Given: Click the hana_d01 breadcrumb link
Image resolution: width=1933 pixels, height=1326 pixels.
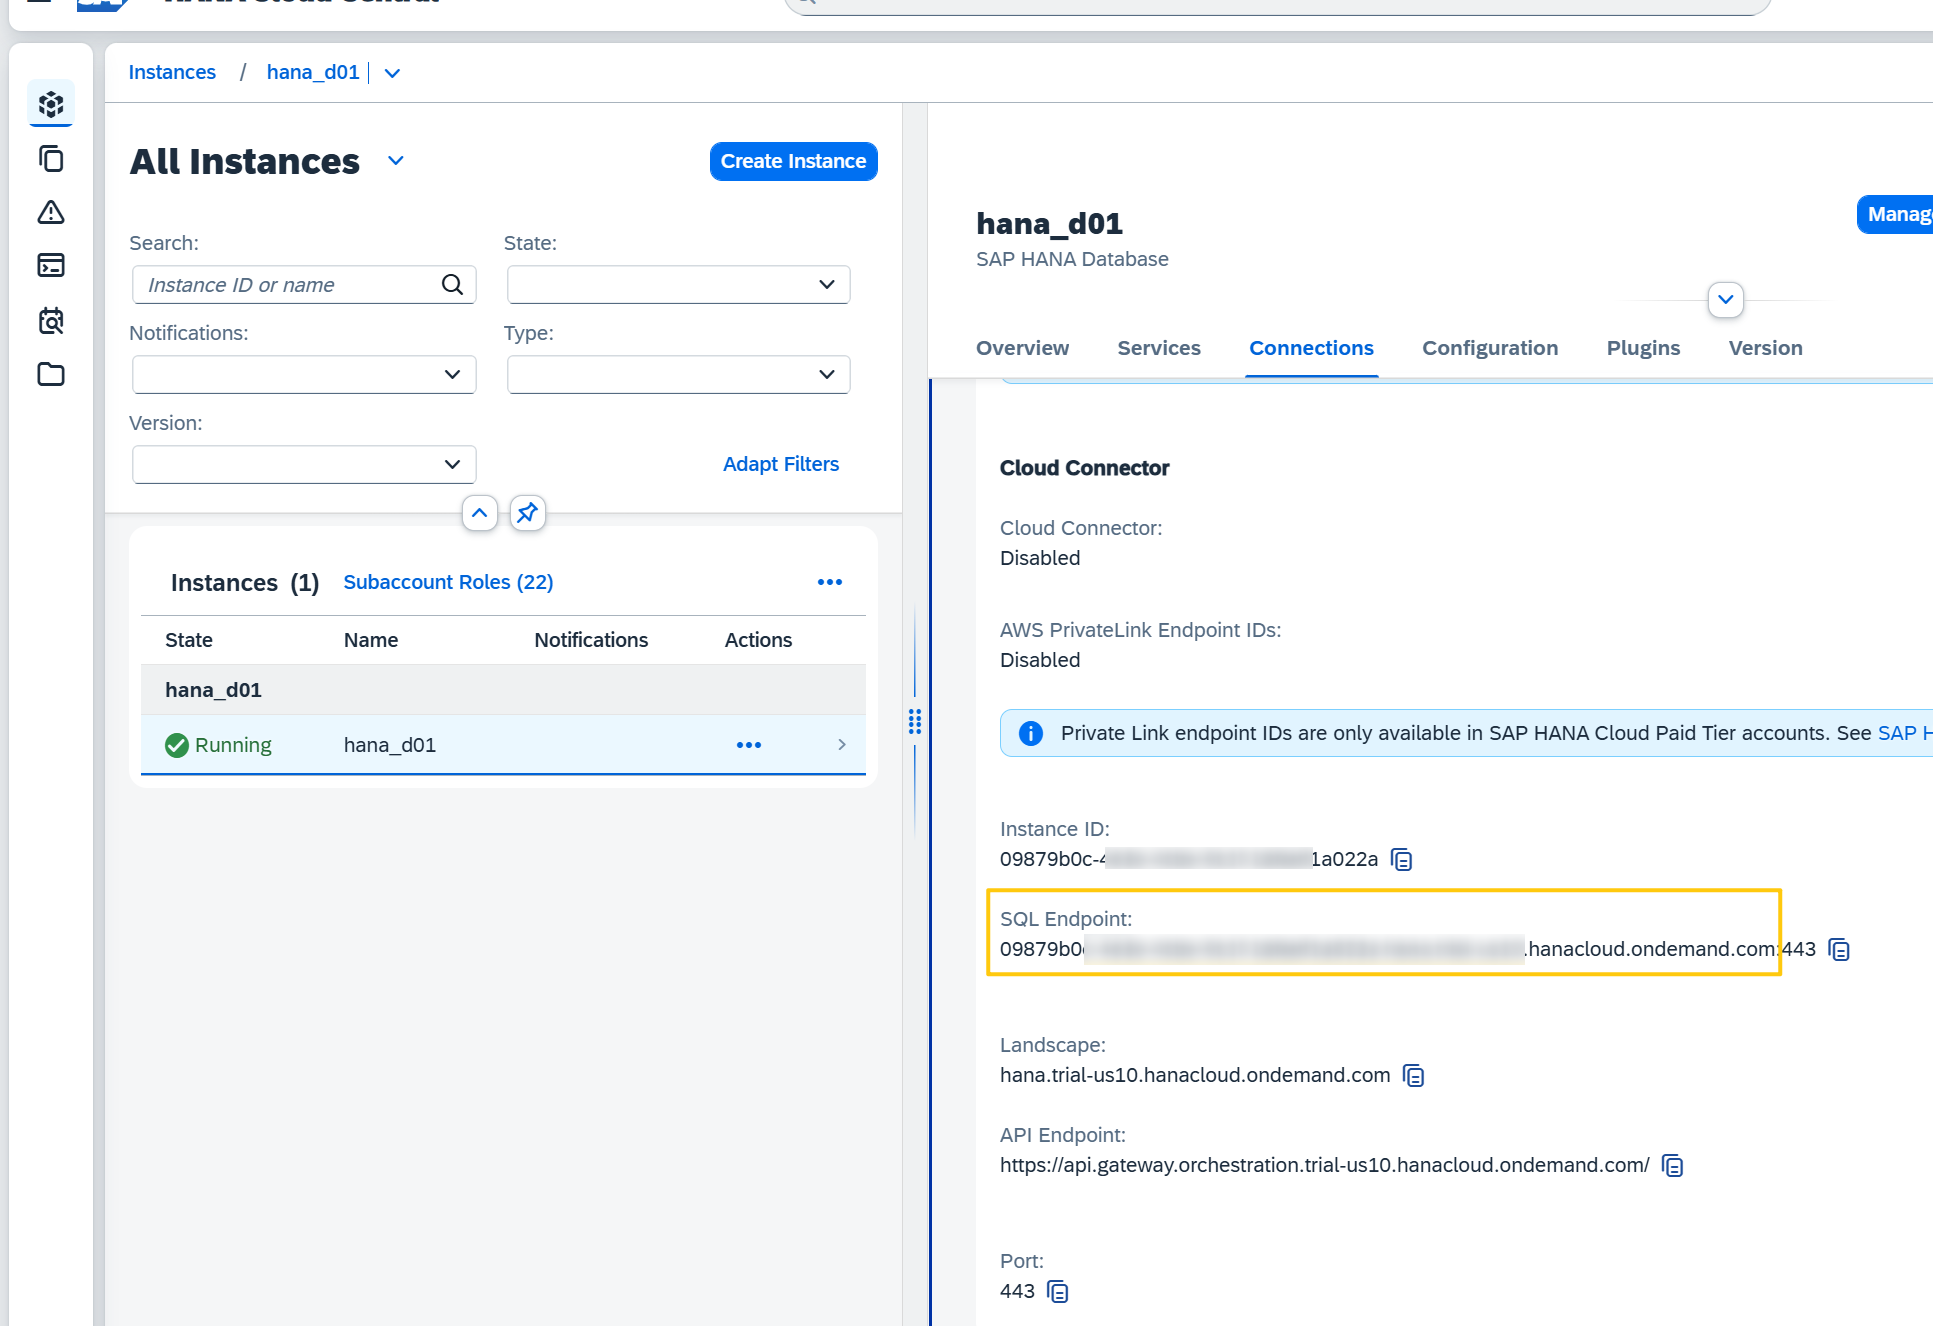Looking at the screenshot, I should [x=313, y=73].
